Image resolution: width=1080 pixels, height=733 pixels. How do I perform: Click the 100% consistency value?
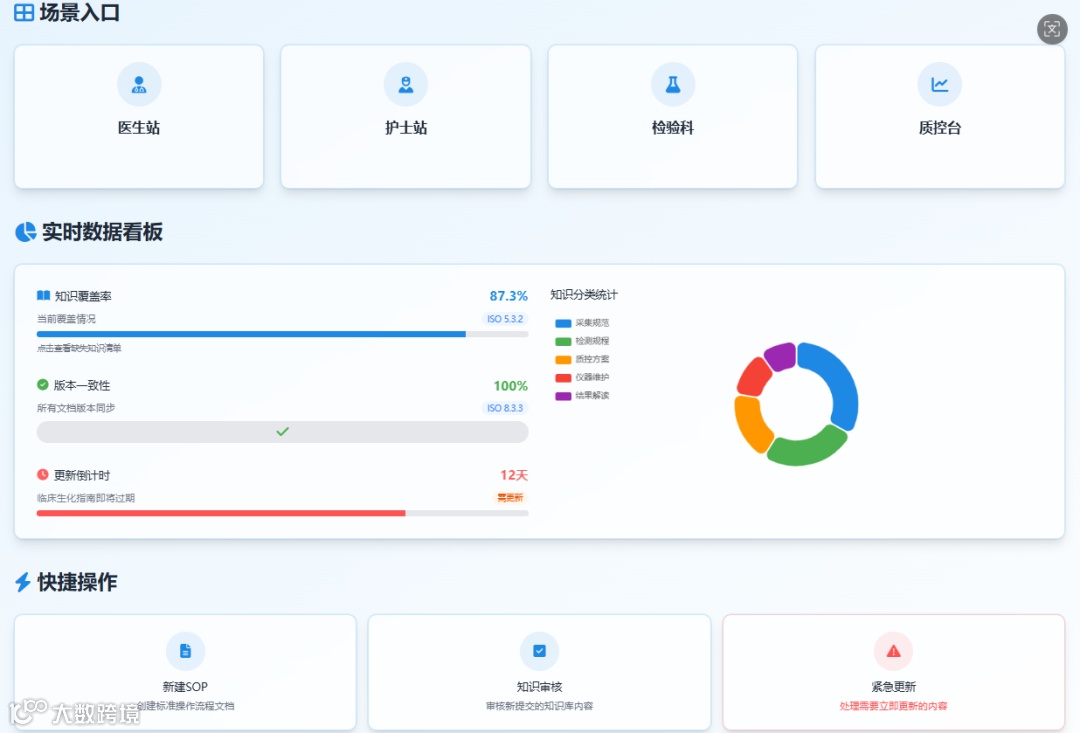[x=510, y=386]
